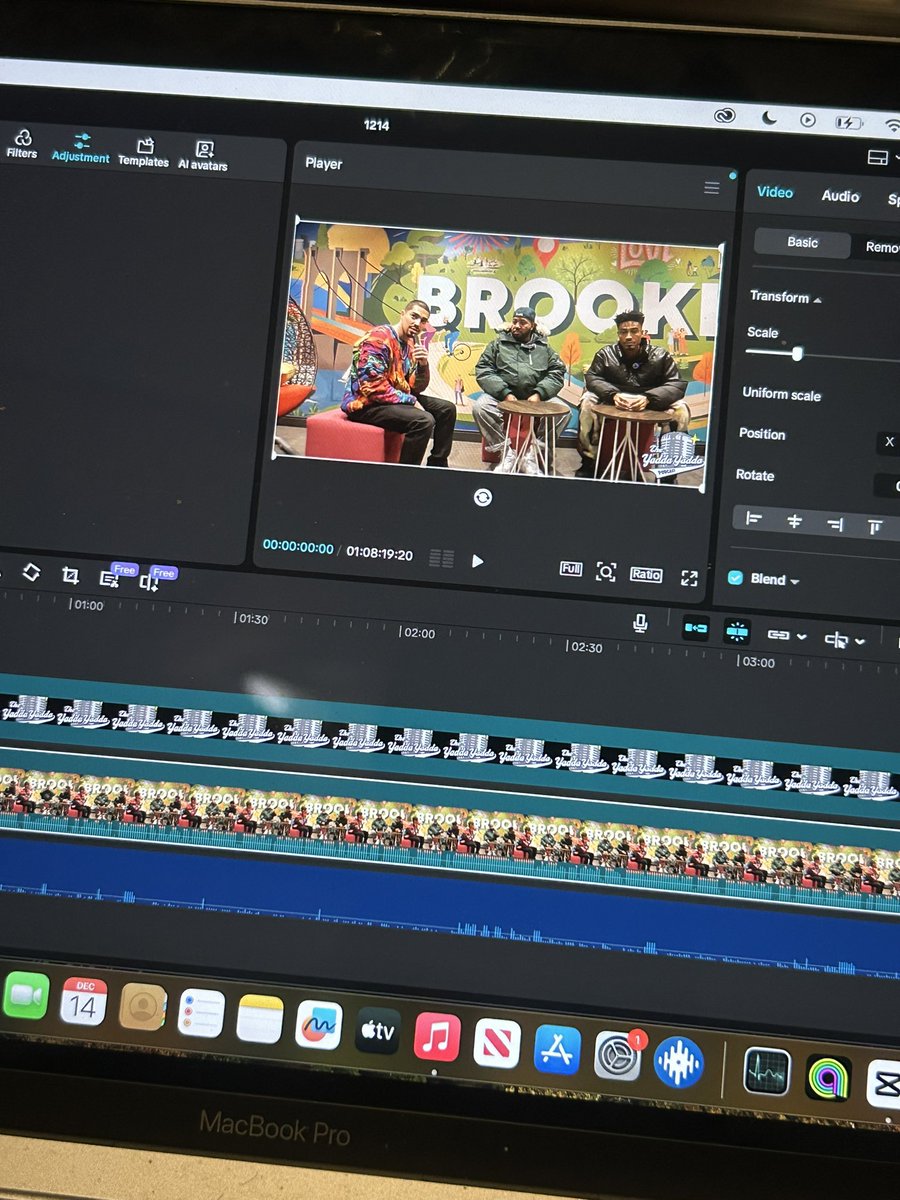Open the Ratio options

(x=646, y=574)
